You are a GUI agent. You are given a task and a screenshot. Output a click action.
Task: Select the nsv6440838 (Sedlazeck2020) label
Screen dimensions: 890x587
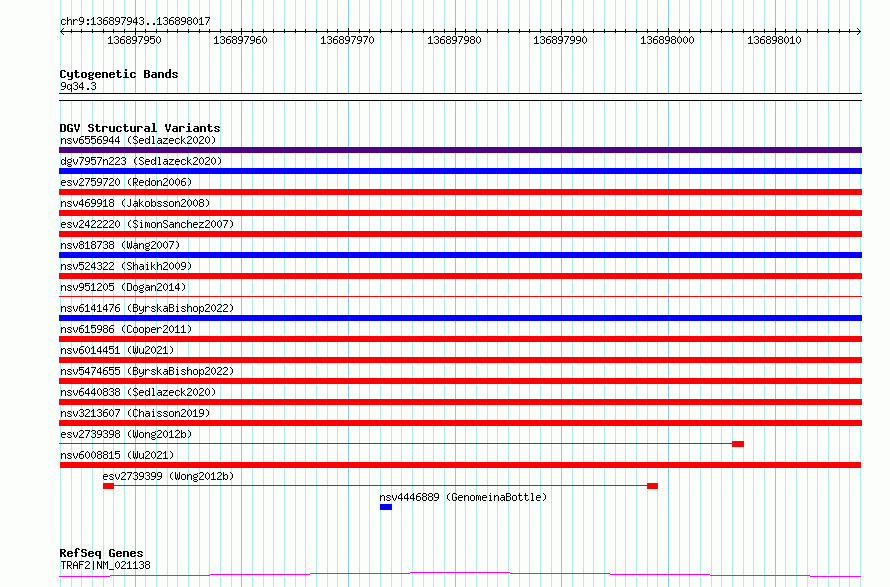(x=138, y=392)
